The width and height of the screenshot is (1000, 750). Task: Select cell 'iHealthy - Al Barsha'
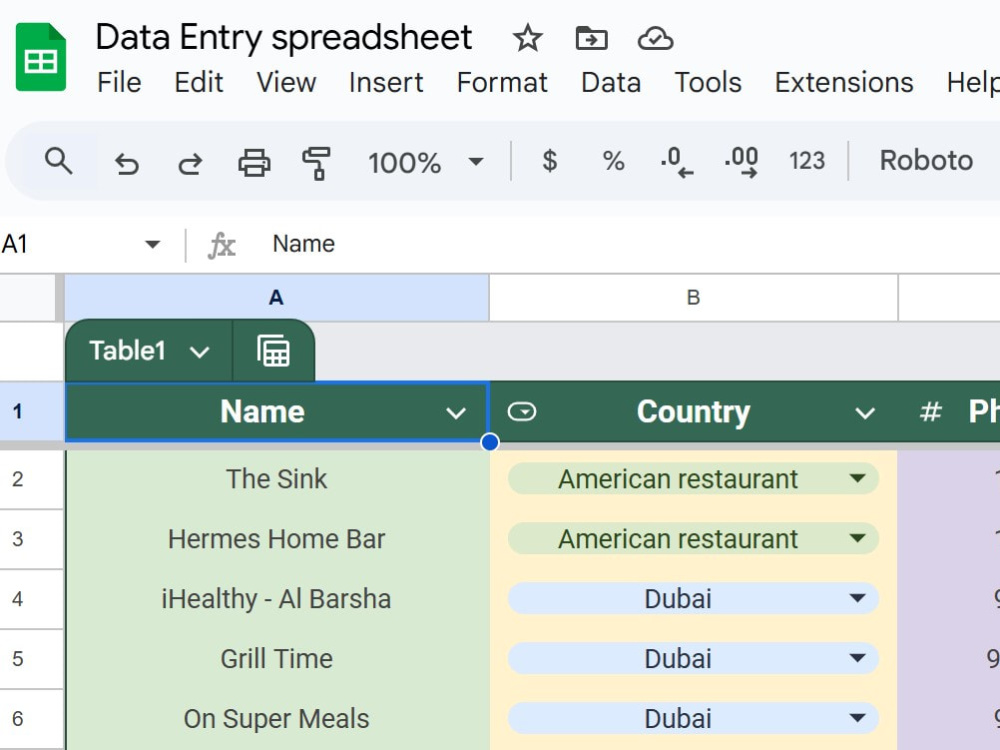pos(277,599)
